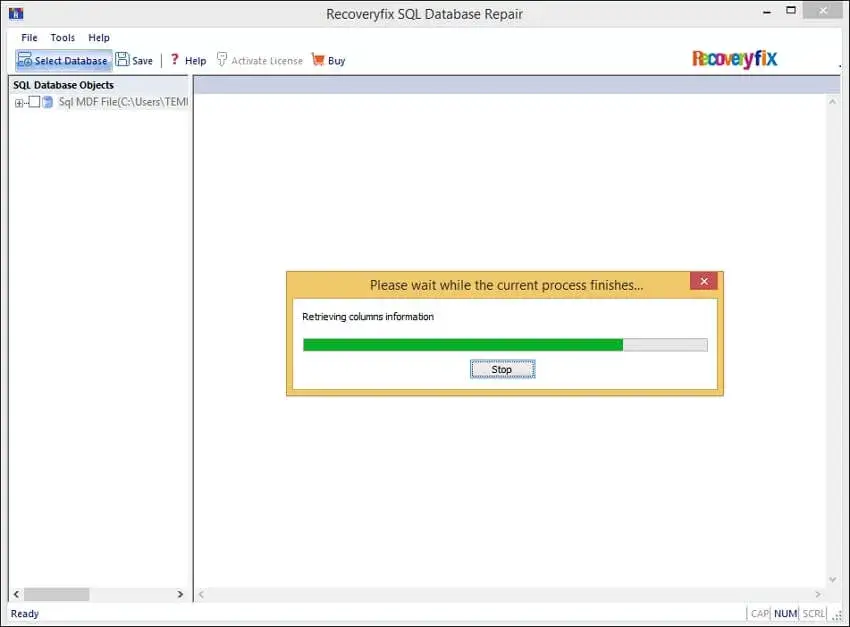Click the app icon in title bar
The height and width of the screenshot is (627, 850).
16,13
